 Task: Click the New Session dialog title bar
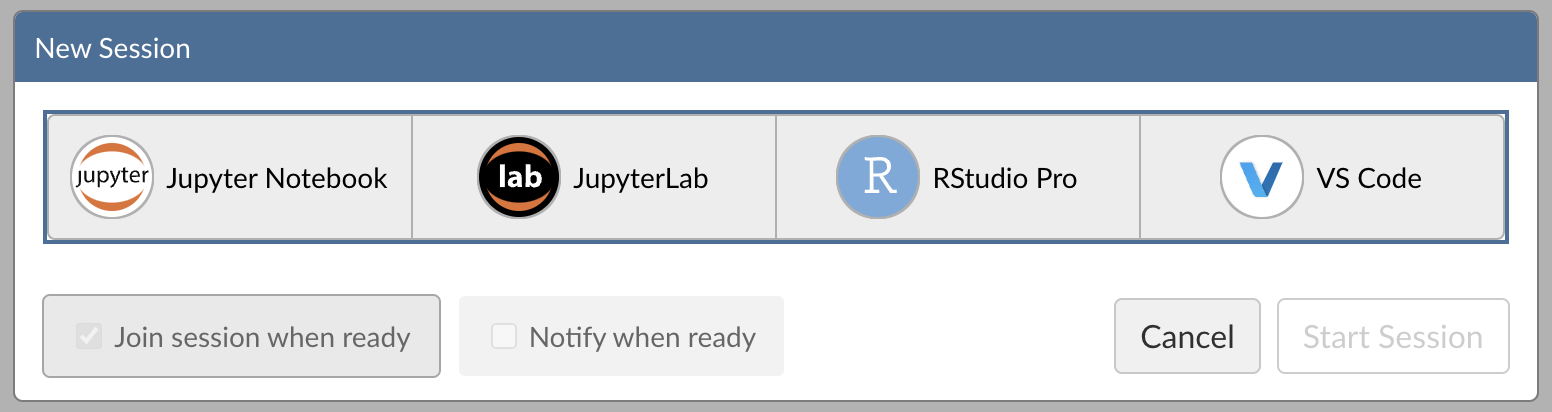click(x=776, y=48)
